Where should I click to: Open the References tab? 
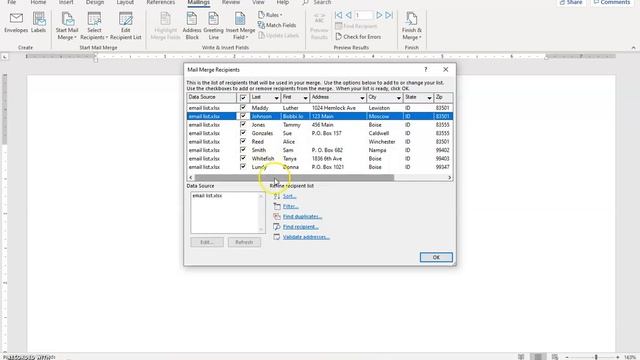point(161,2)
